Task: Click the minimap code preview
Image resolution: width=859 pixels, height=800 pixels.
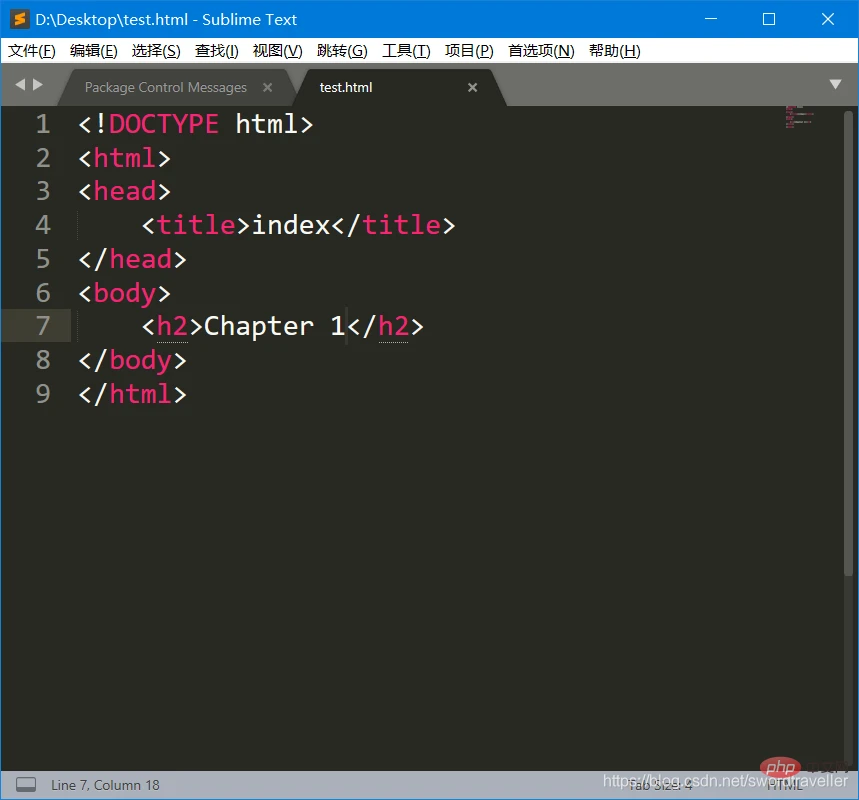Action: (x=799, y=117)
